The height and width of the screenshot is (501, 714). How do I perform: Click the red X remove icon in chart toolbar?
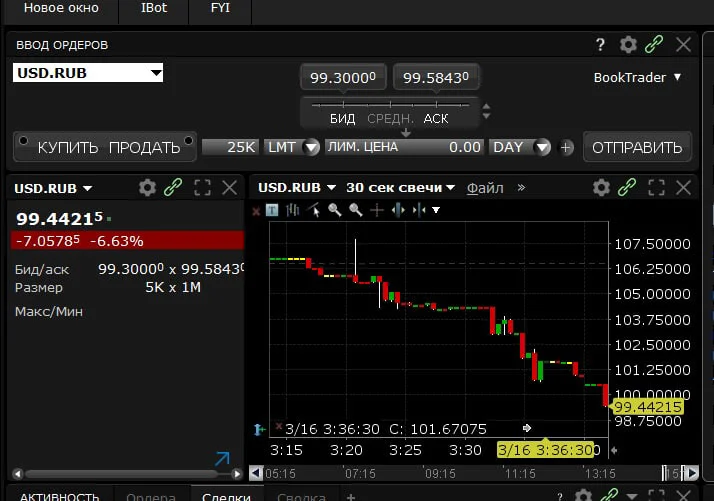pos(256,211)
